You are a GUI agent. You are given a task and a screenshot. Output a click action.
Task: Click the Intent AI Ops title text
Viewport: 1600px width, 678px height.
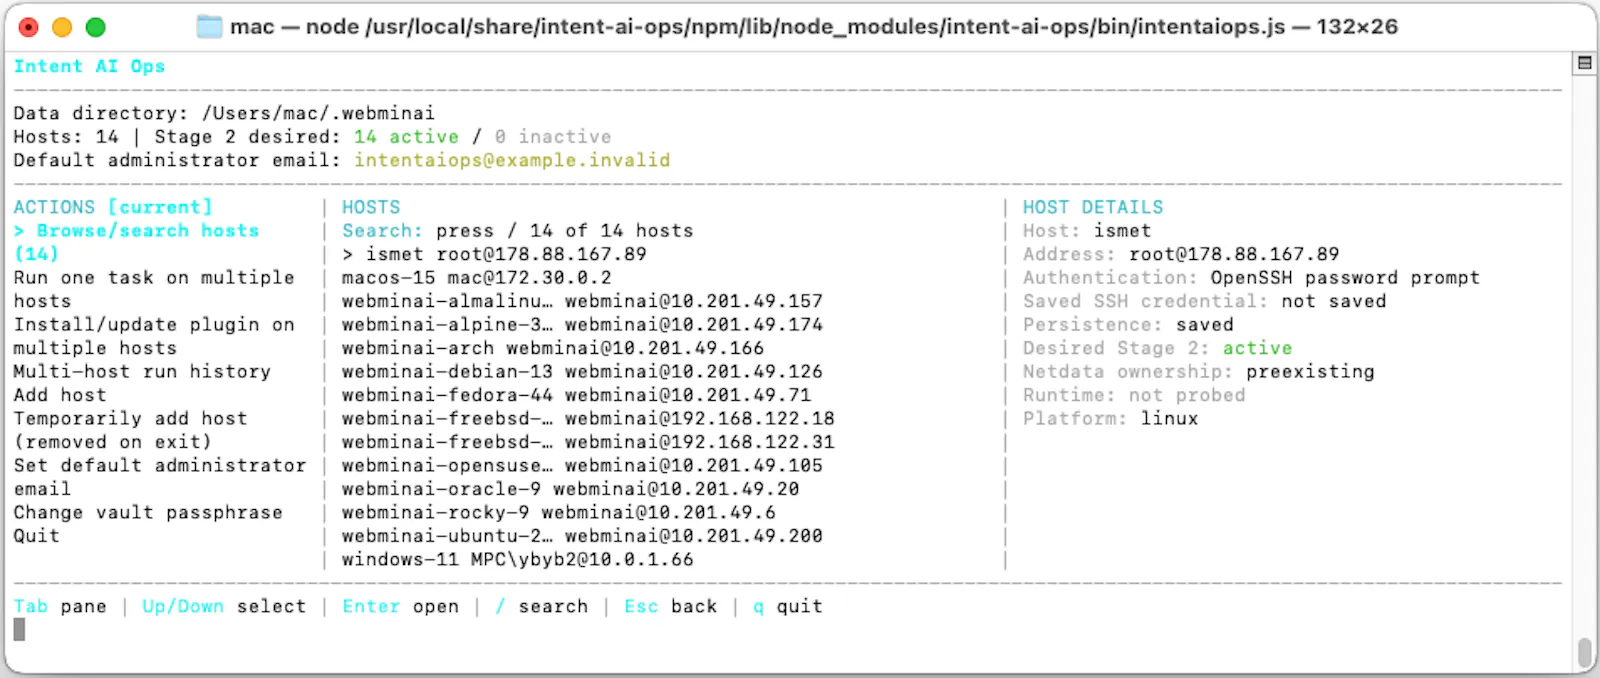point(89,66)
